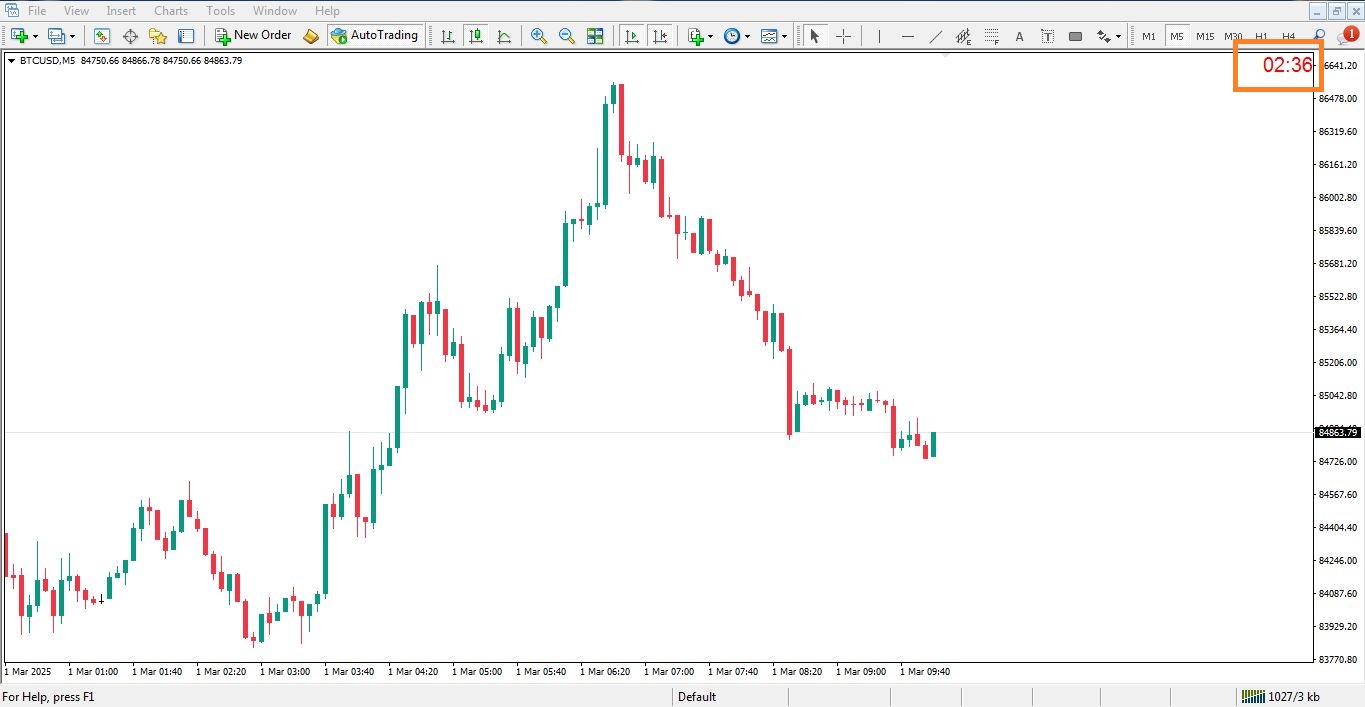Click the New Order button

(x=253, y=36)
